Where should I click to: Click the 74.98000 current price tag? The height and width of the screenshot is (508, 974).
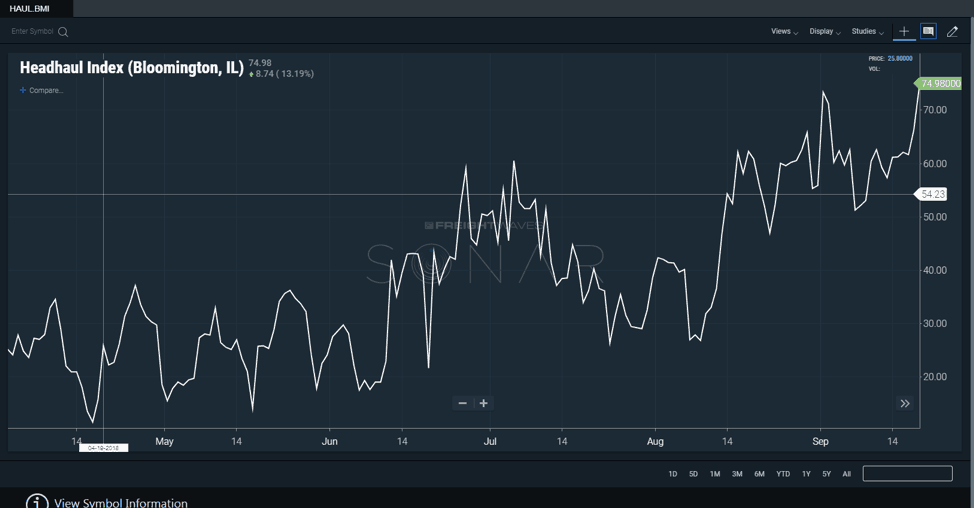(x=939, y=84)
